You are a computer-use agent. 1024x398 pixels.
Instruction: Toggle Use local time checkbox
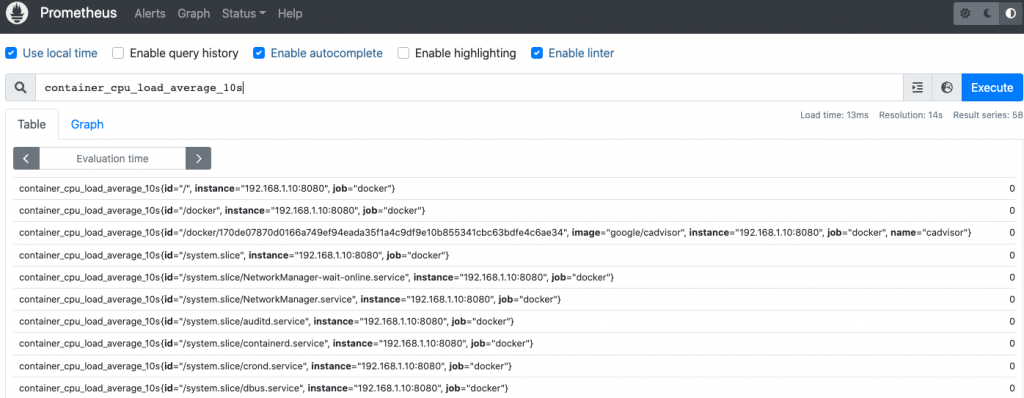point(11,53)
